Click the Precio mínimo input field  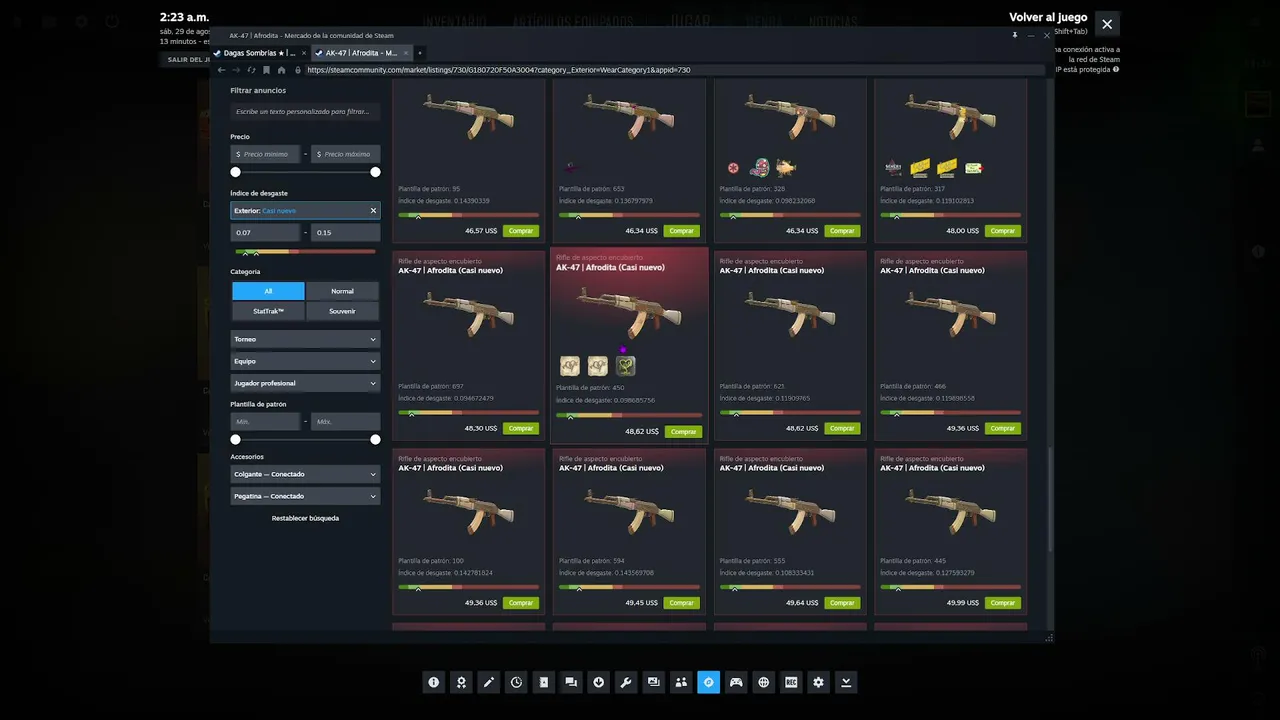[265, 154]
